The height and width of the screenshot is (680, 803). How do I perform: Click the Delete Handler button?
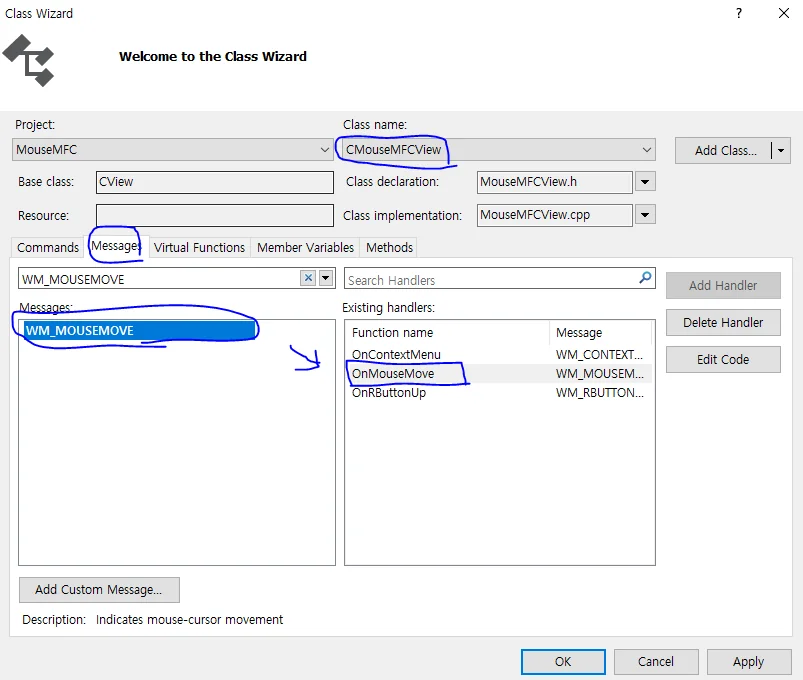click(723, 323)
